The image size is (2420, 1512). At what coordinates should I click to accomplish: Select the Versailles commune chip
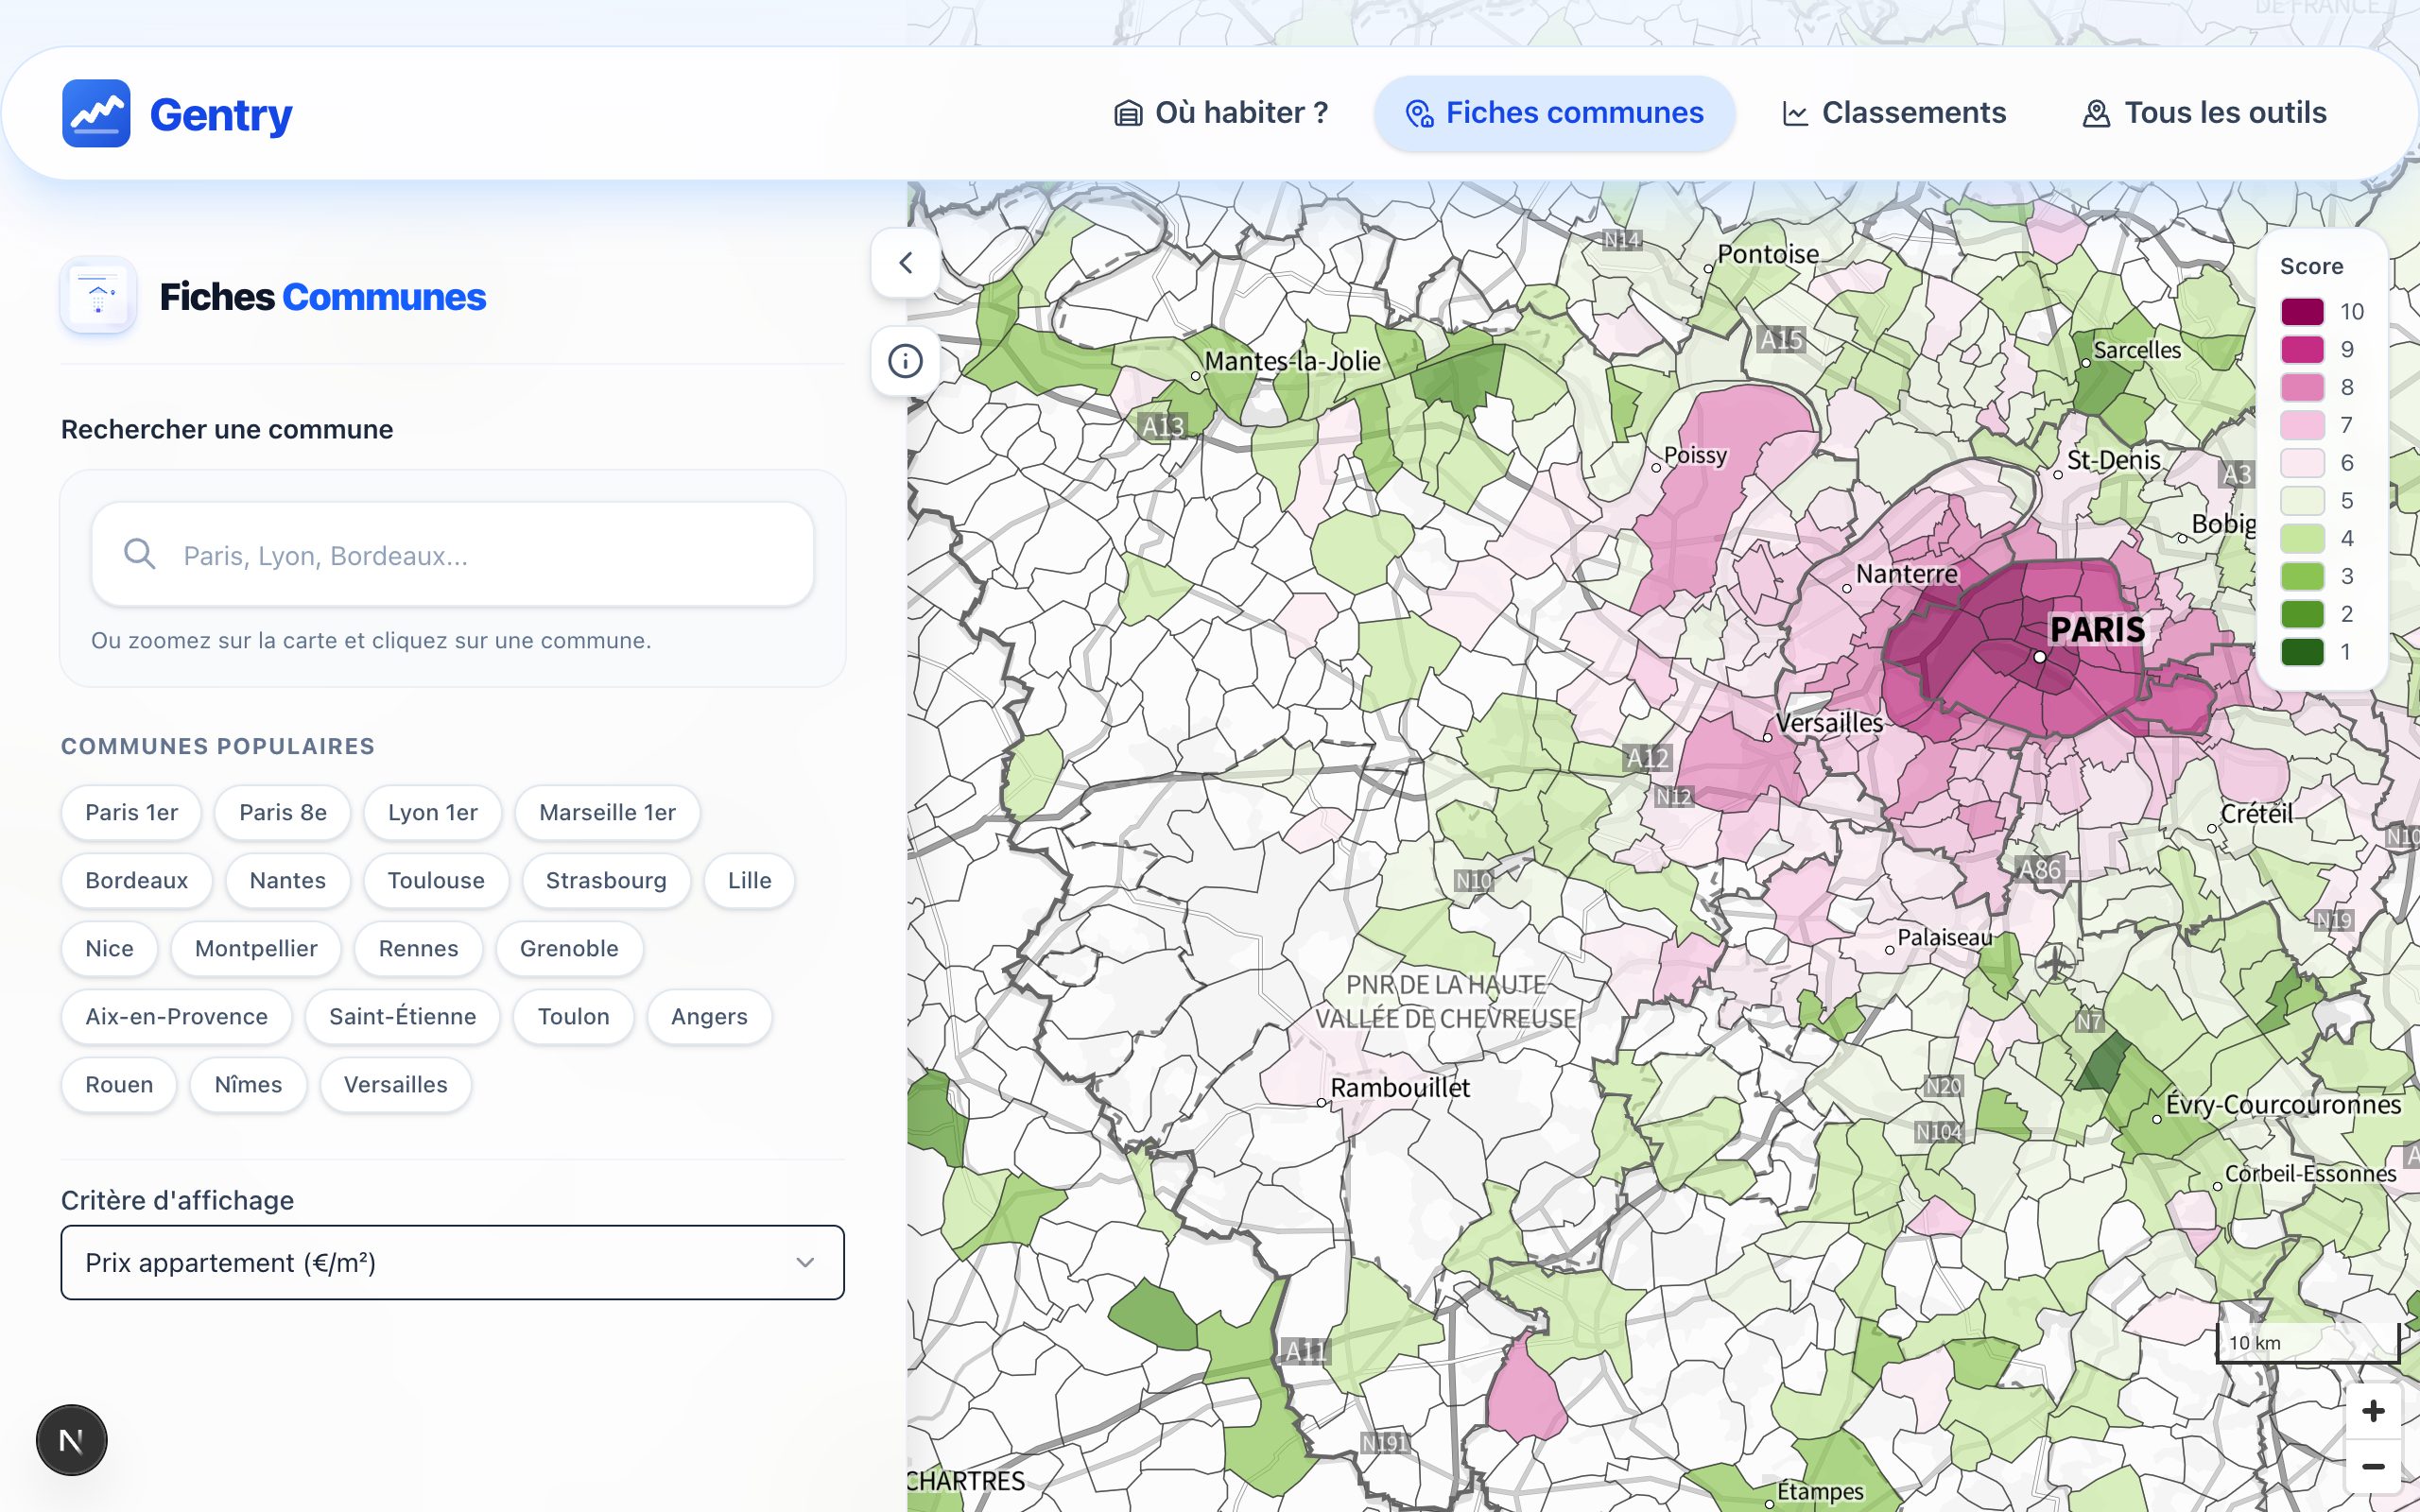pyautogui.click(x=396, y=1084)
